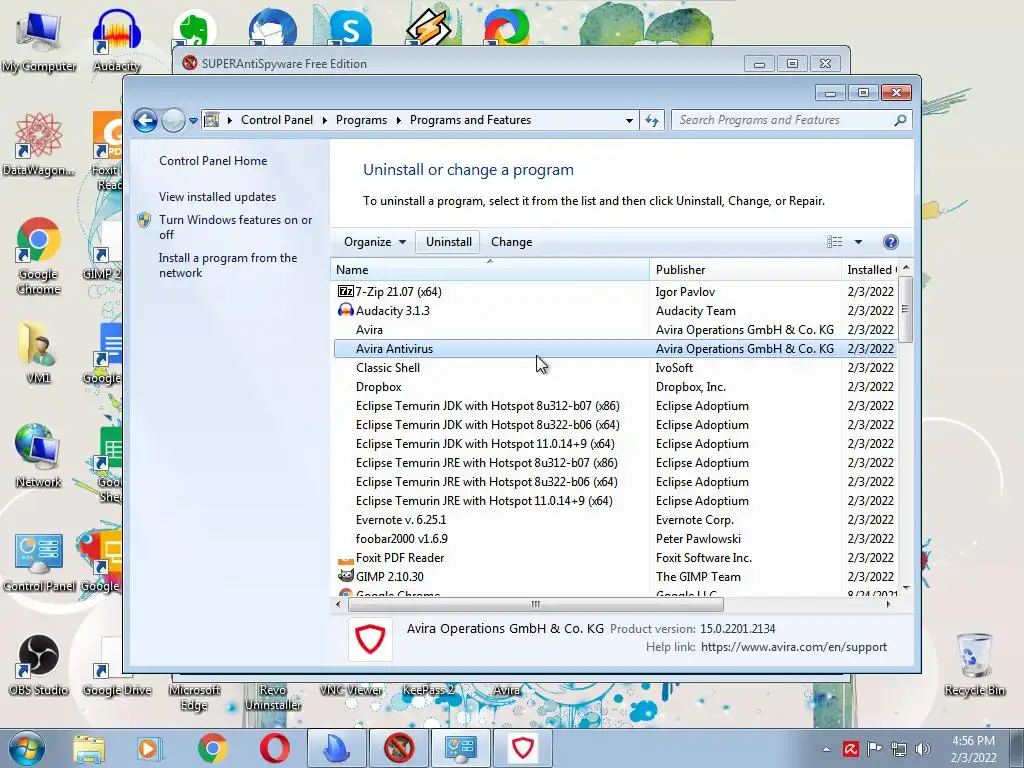Switch to SUPERAntiSpyware taskbar button
Image resolution: width=1024 pixels, height=768 pixels.
(x=399, y=748)
